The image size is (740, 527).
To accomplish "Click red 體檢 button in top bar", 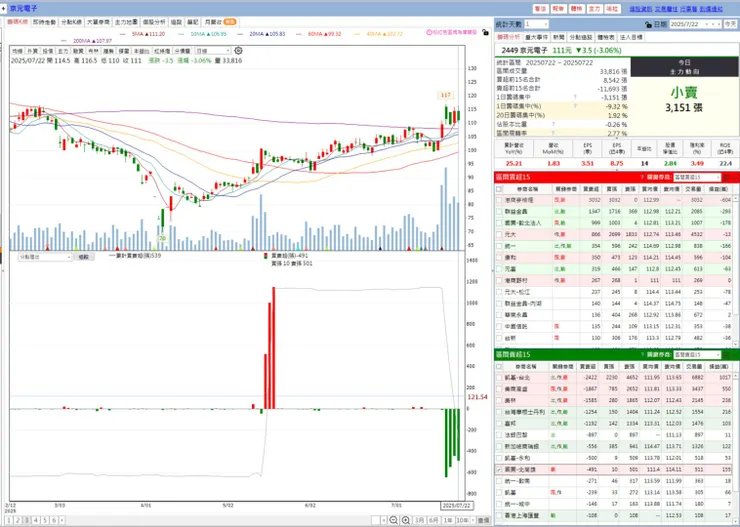I will 576,9.
